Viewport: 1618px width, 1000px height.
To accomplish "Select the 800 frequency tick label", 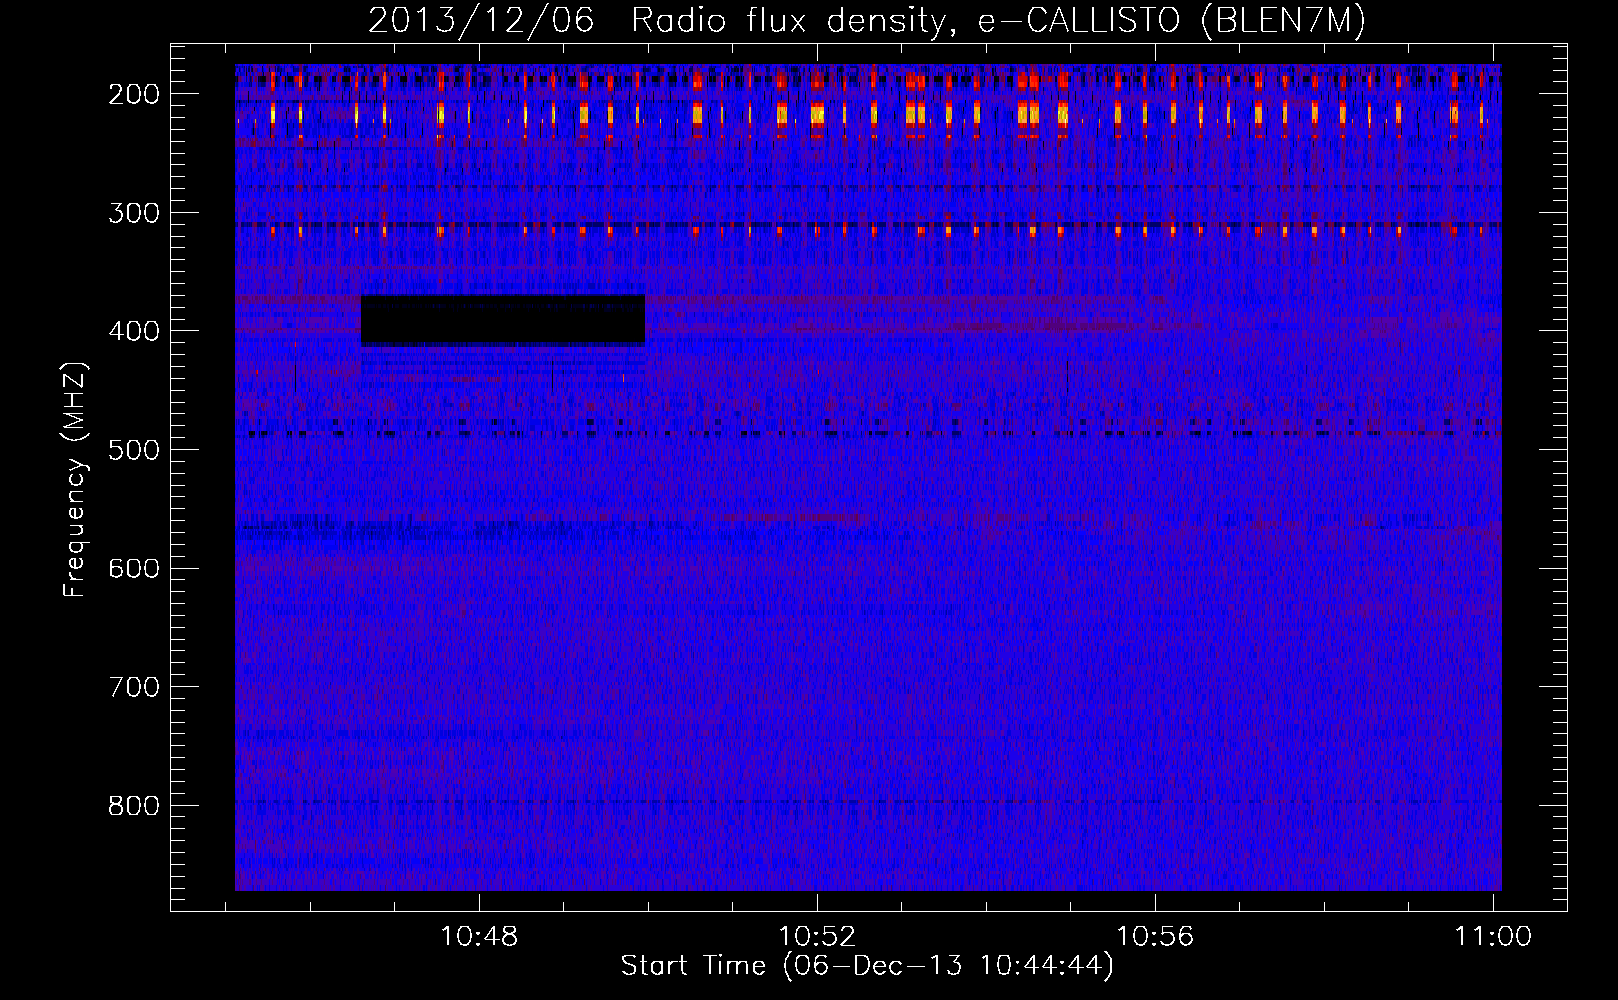I will (x=134, y=806).
